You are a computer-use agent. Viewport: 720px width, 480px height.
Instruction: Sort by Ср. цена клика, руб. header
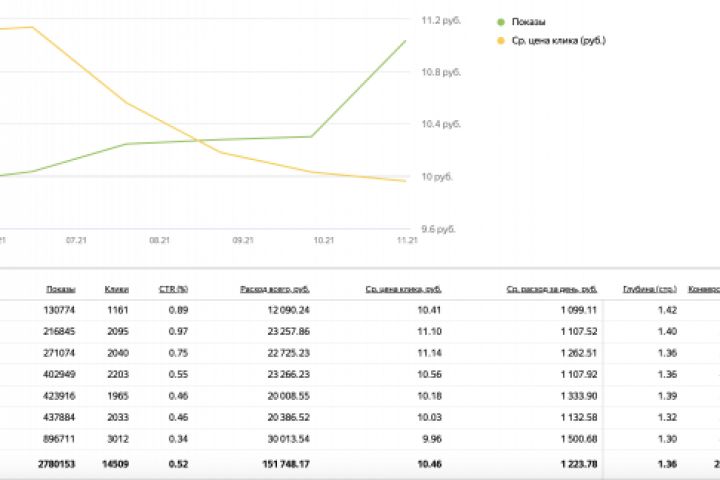tap(403, 289)
